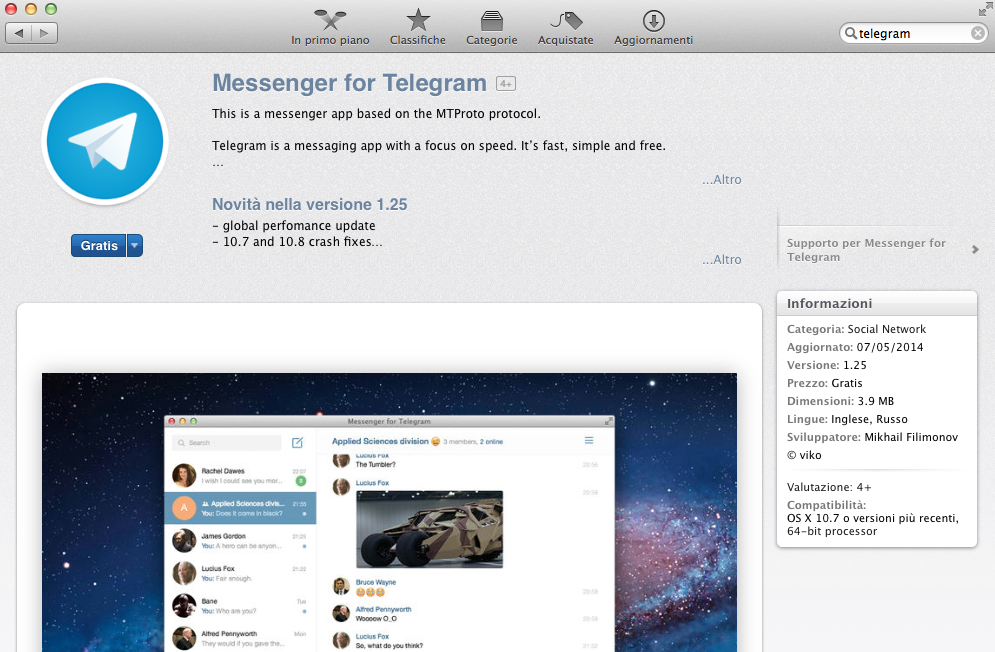Enter full screen with the top-right arrows icon
995x652 pixels.
[x=984, y=9]
